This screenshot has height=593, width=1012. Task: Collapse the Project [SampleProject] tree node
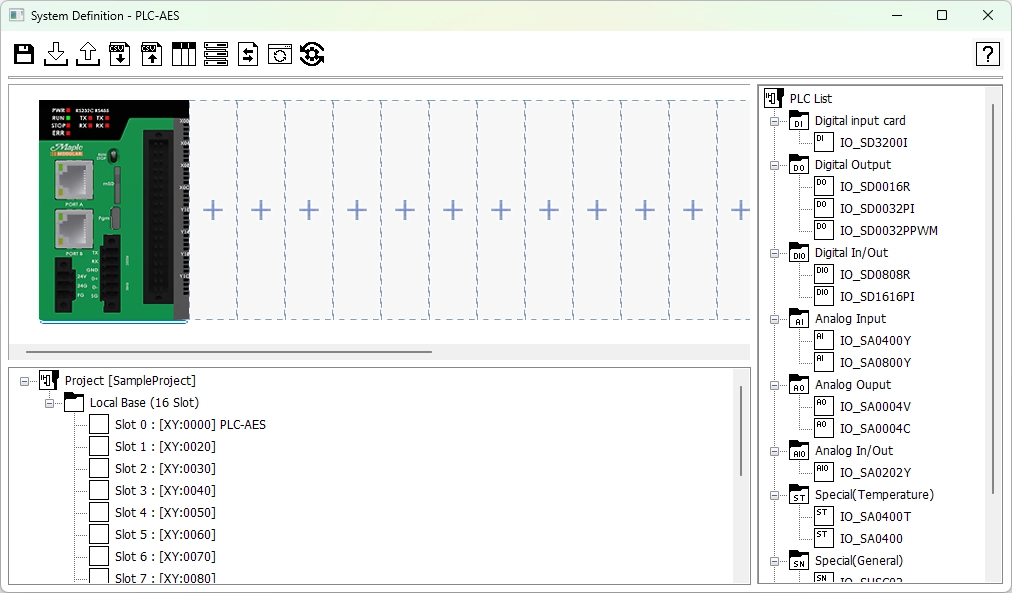click(x=25, y=381)
